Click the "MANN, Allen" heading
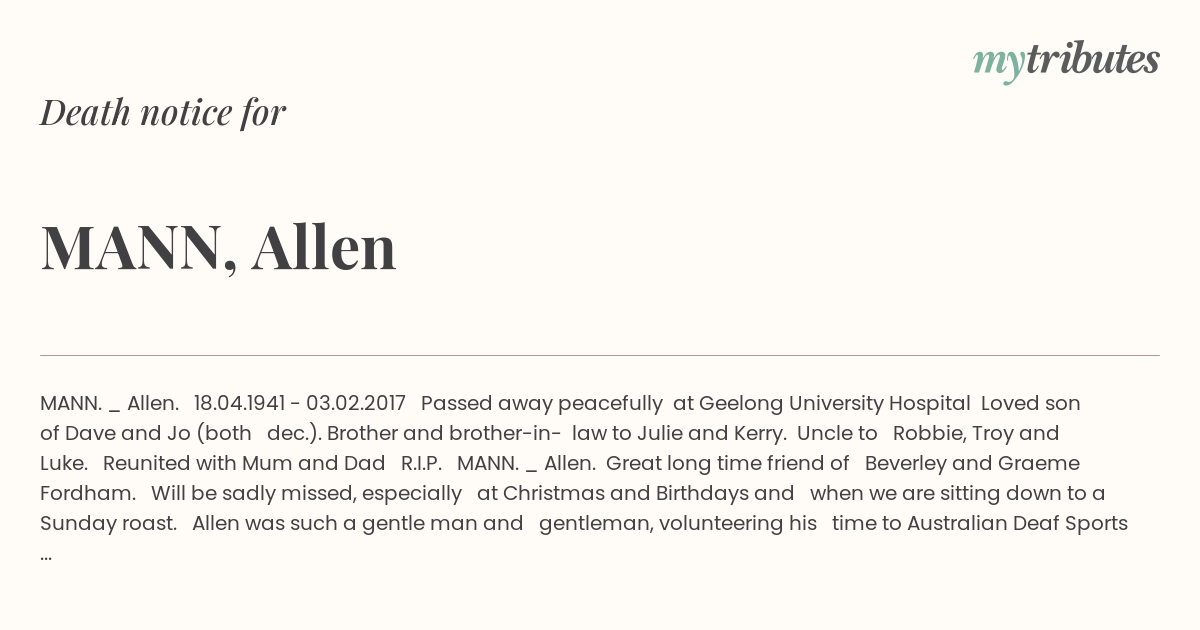 [x=218, y=247]
